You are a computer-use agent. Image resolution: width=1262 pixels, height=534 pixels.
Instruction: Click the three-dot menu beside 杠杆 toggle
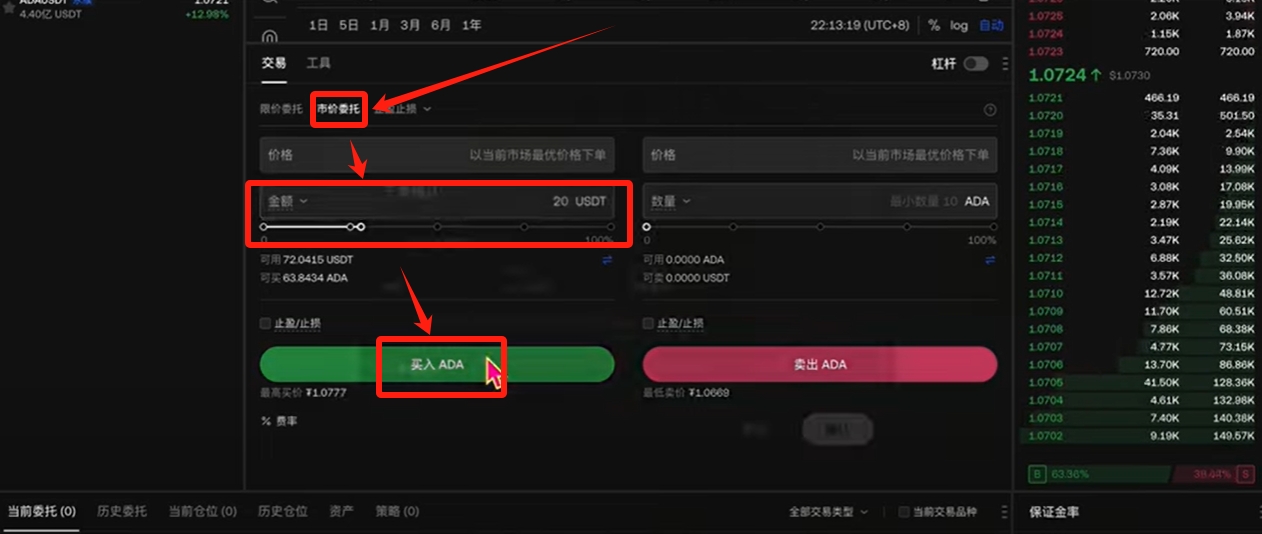tap(1004, 64)
